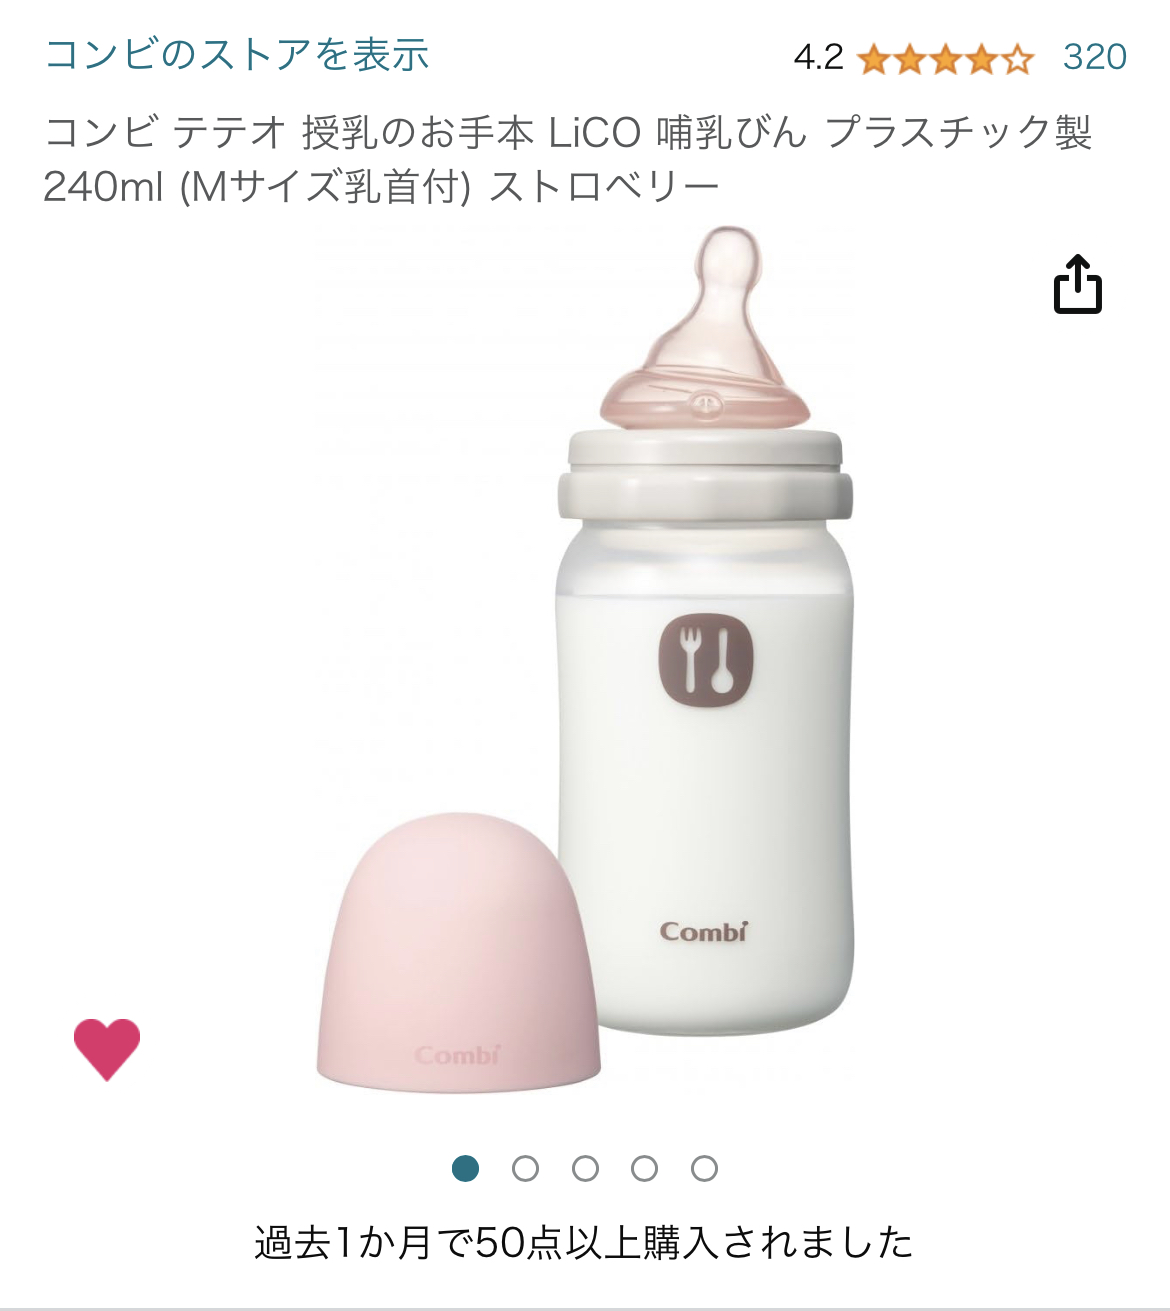Open the コンビのストアを表示 store link

tap(237, 55)
